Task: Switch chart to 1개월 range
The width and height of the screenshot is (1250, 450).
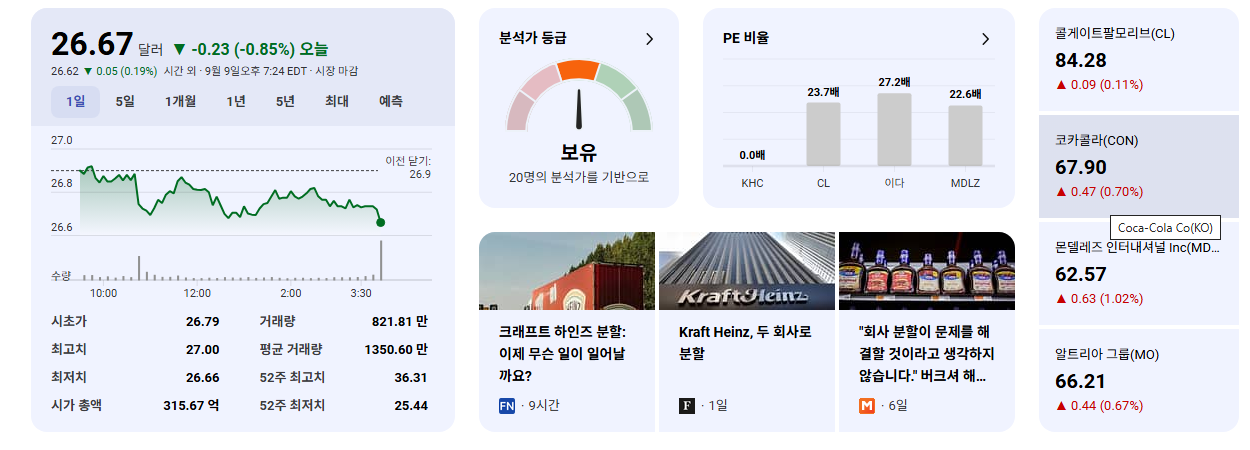Action: point(181,101)
